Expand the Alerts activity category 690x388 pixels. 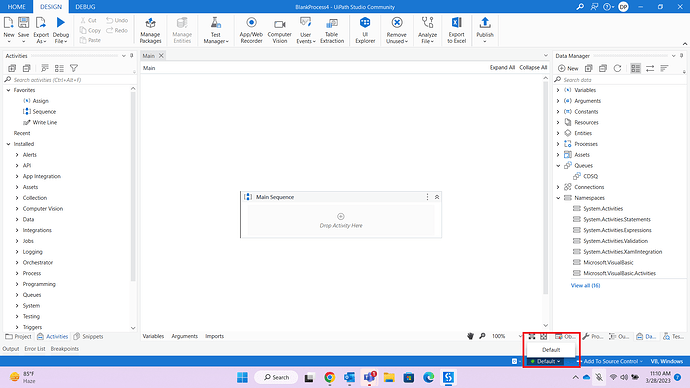[x=17, y=155]
